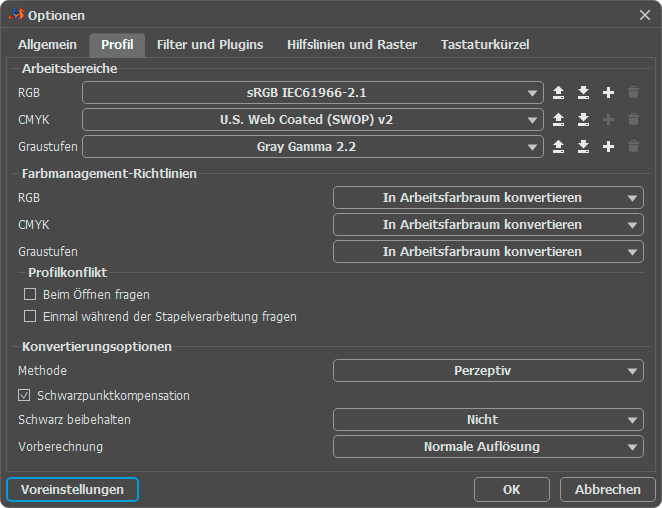This screenshot has width=662, height=508.
Task: Select the Profil tab
Action: point(117,45)
